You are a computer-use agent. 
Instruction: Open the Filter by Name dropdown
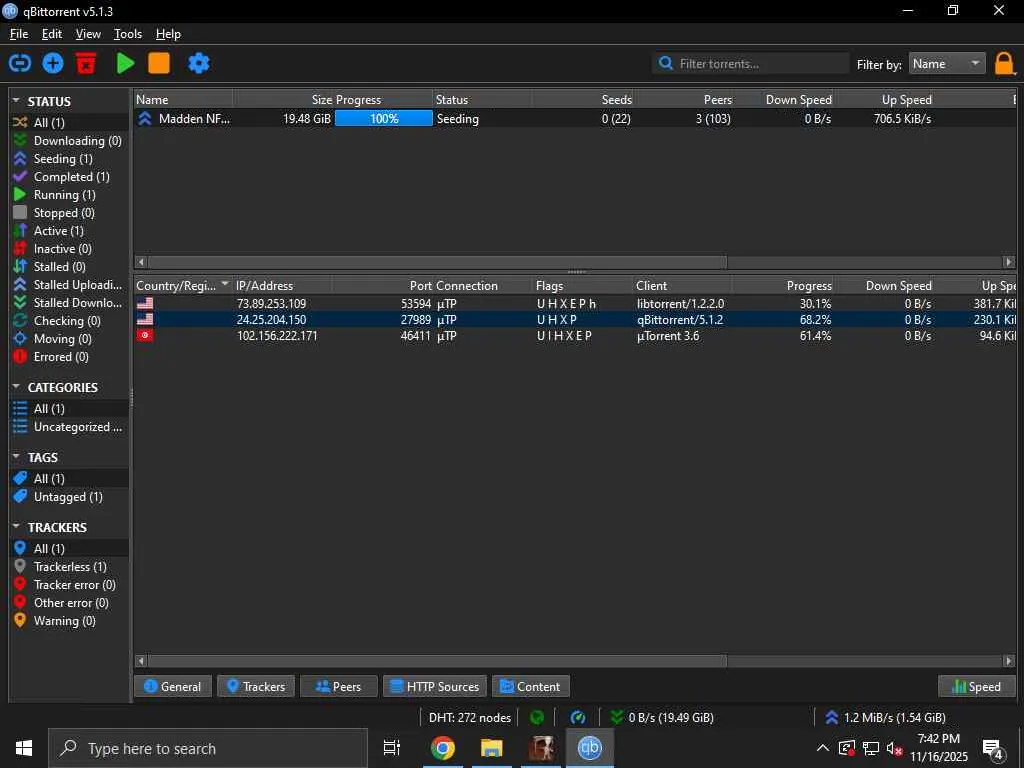[x=947, y=63]
